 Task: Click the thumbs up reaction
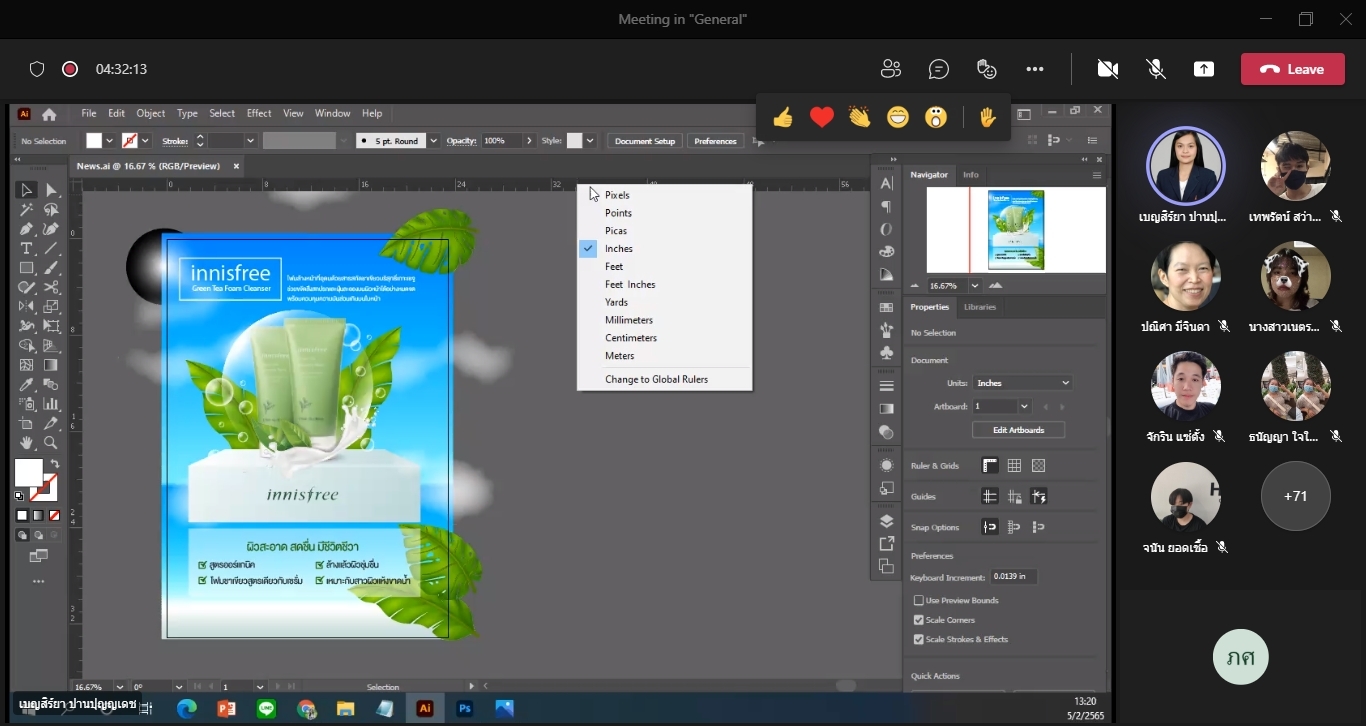click(783, 118)
